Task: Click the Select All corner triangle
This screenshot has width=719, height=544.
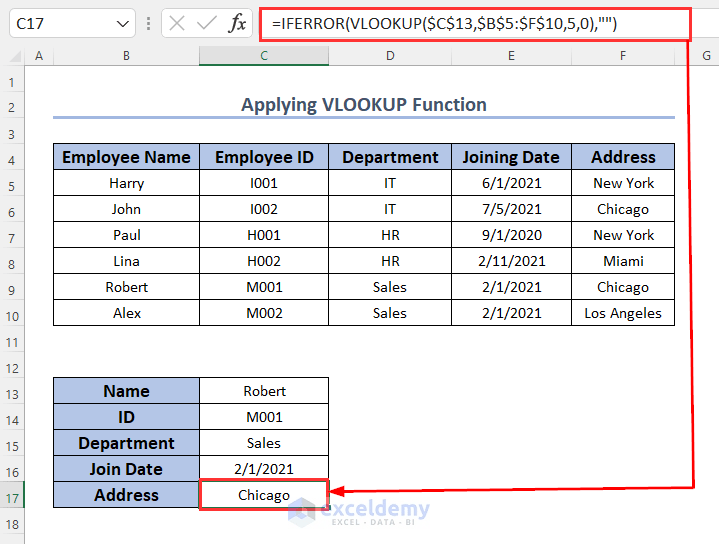Action: [x=15, y=56]
